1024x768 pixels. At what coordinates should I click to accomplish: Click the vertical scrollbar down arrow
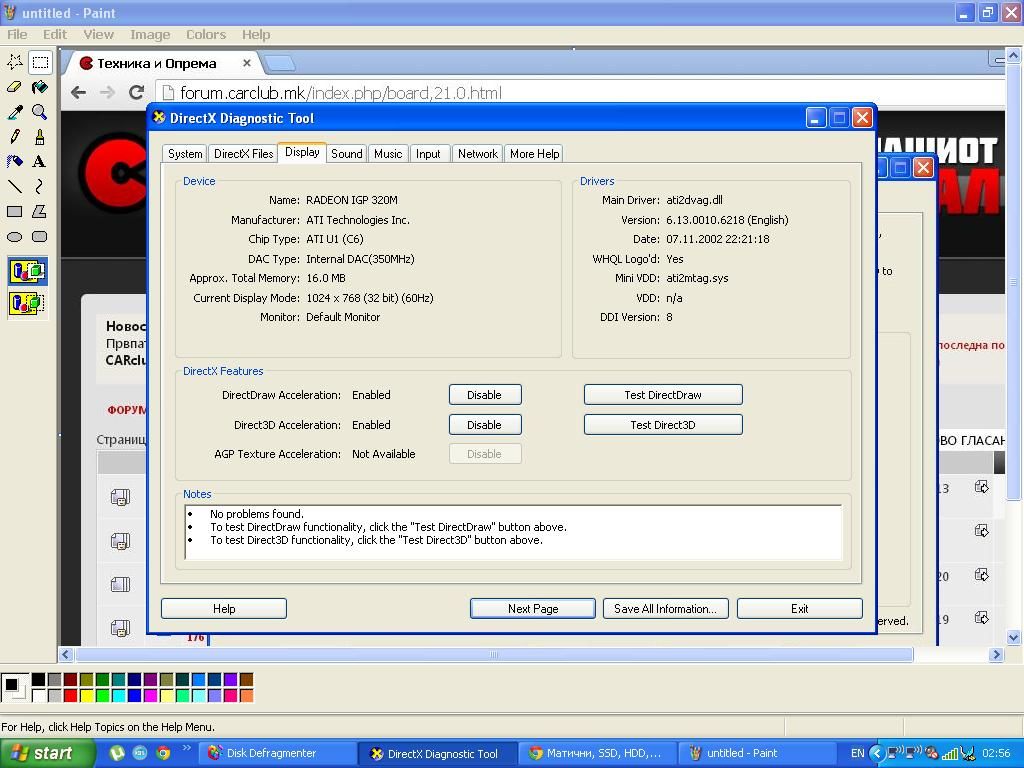click(x=1014, y=637)
